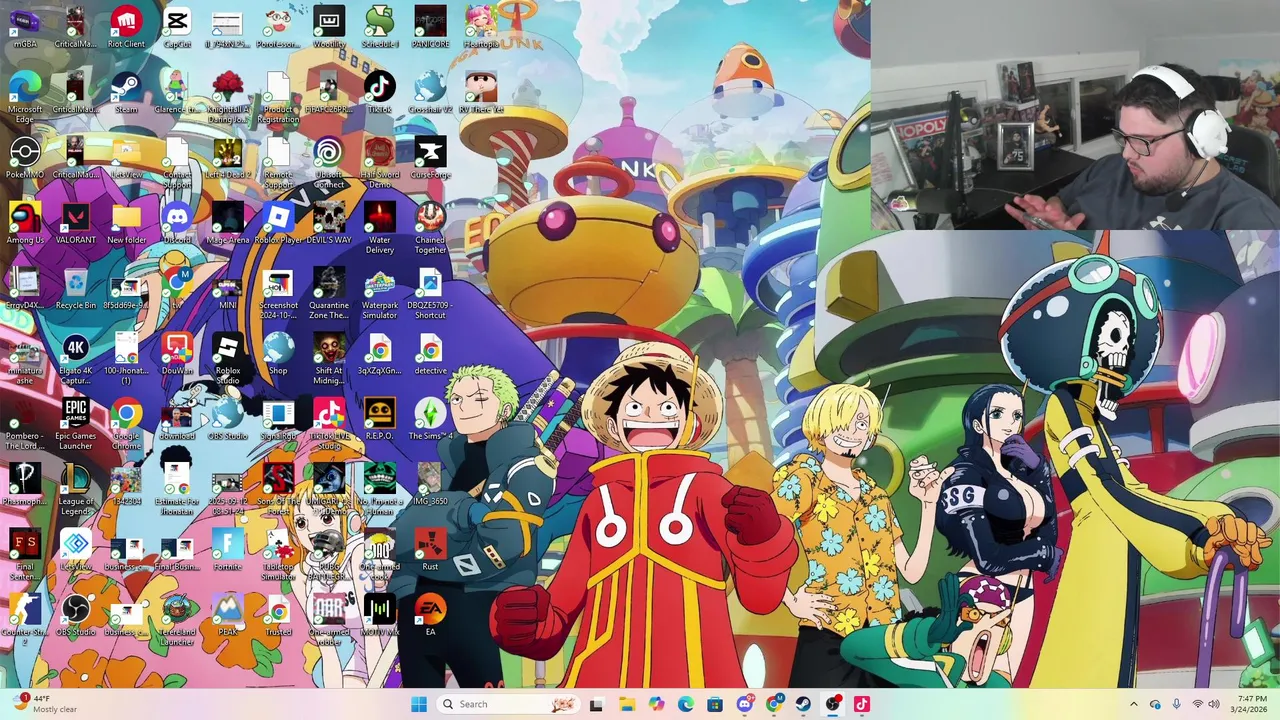Select the Waterpark Simulator desktop icon
1280x720 pixels.
coord(380,294)
